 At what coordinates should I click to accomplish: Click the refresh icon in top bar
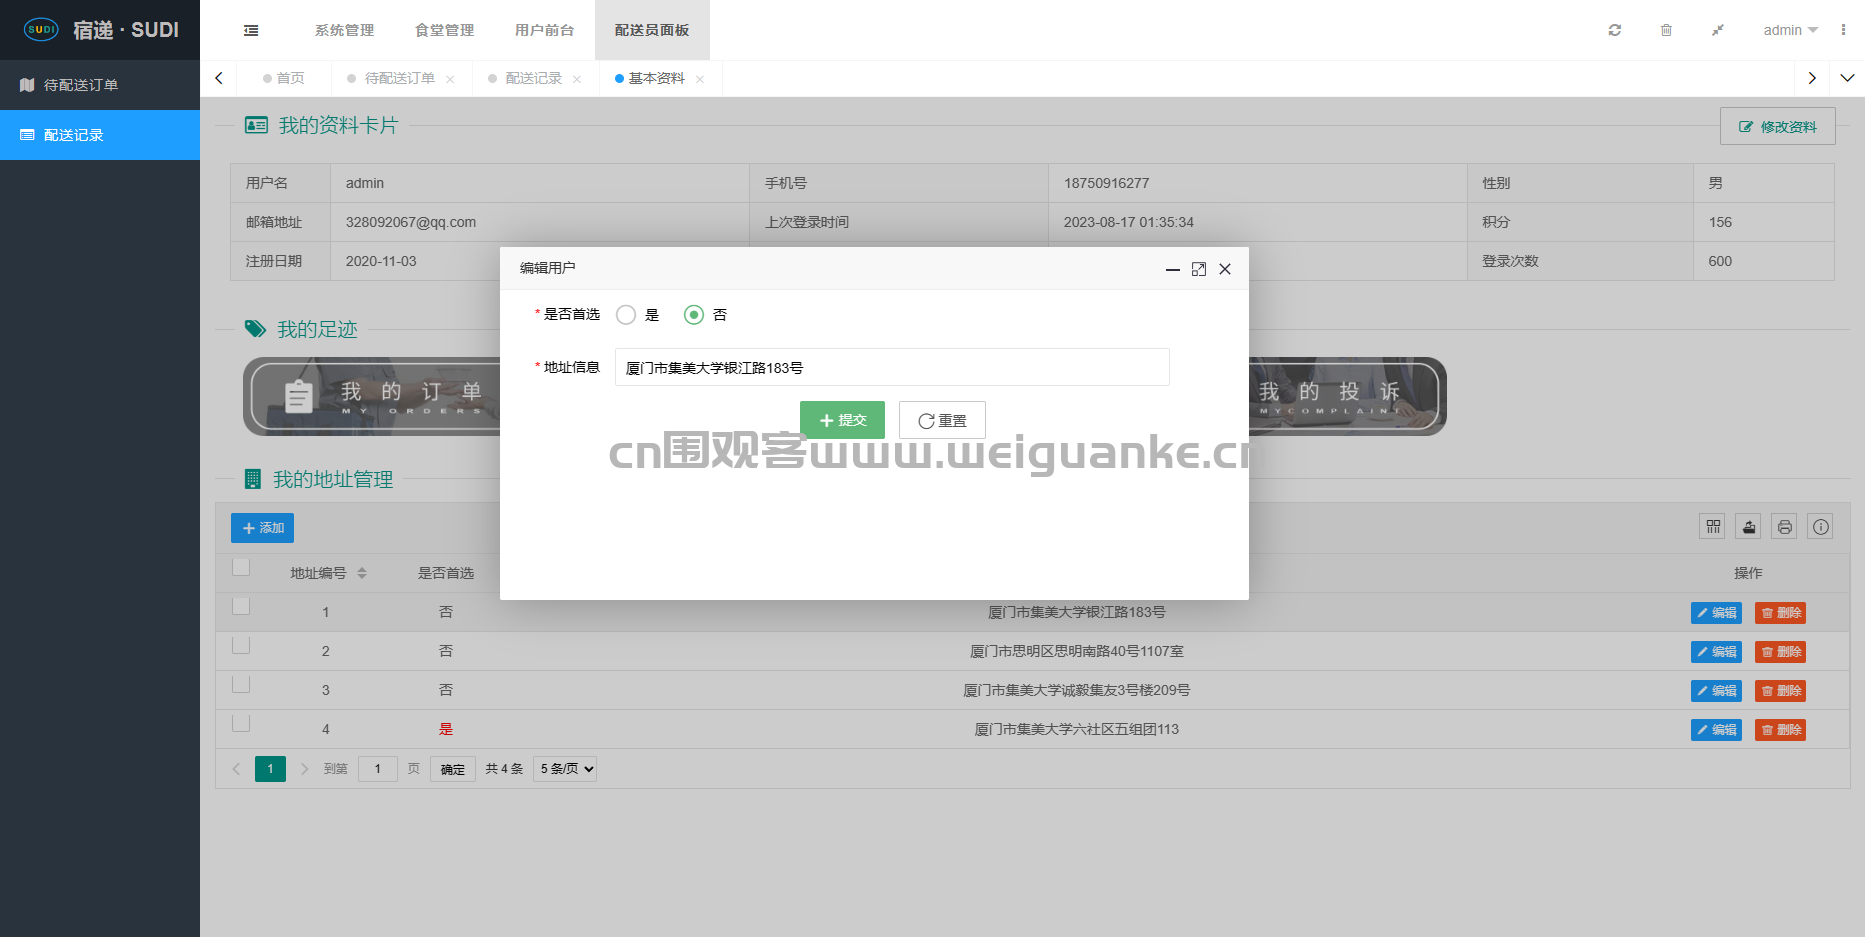click(1614, 30)
